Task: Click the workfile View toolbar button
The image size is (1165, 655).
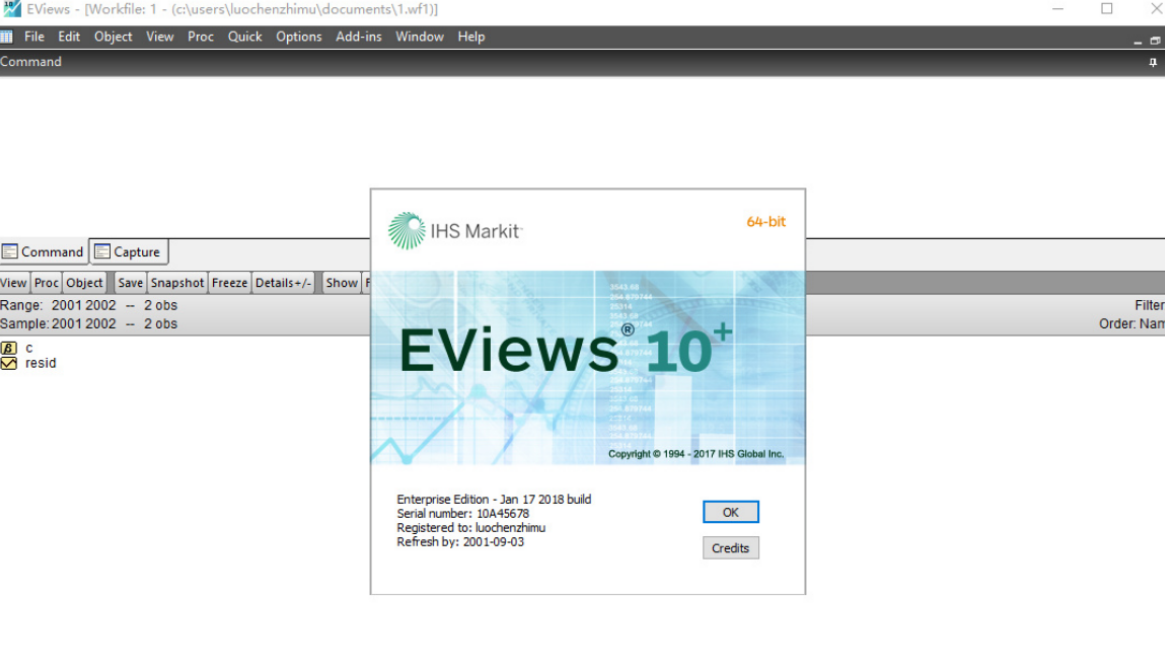Action: pyautogui.click(x=13, y=283)
